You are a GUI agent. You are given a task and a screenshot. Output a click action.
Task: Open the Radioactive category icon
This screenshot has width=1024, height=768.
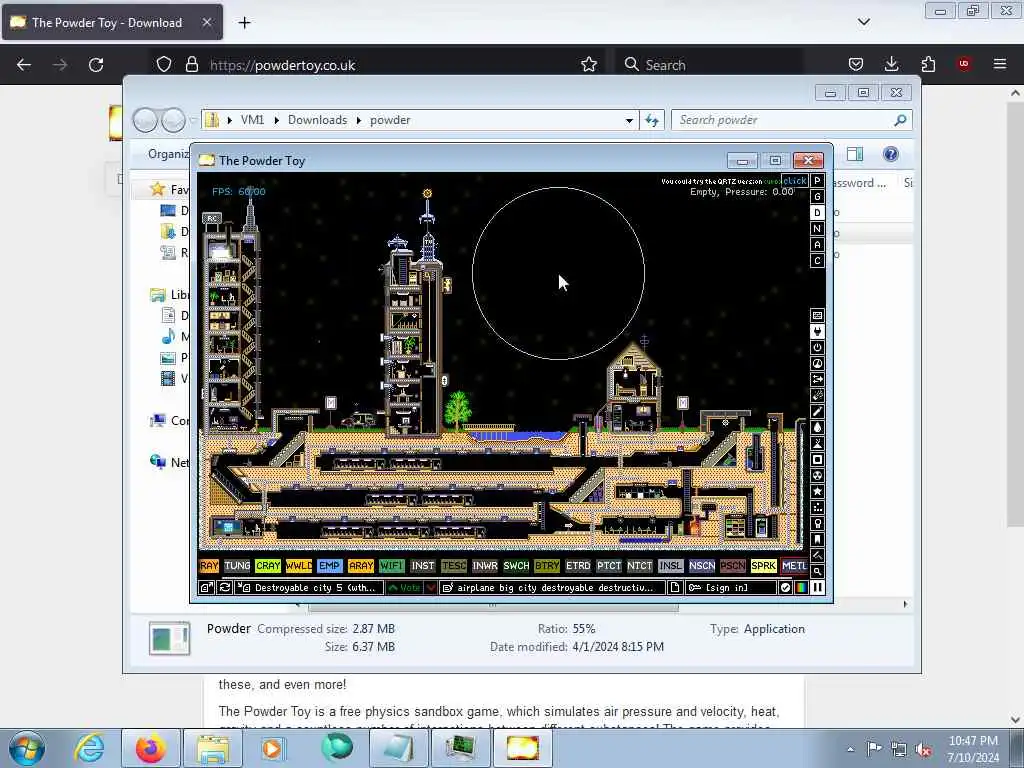point(817,475)
